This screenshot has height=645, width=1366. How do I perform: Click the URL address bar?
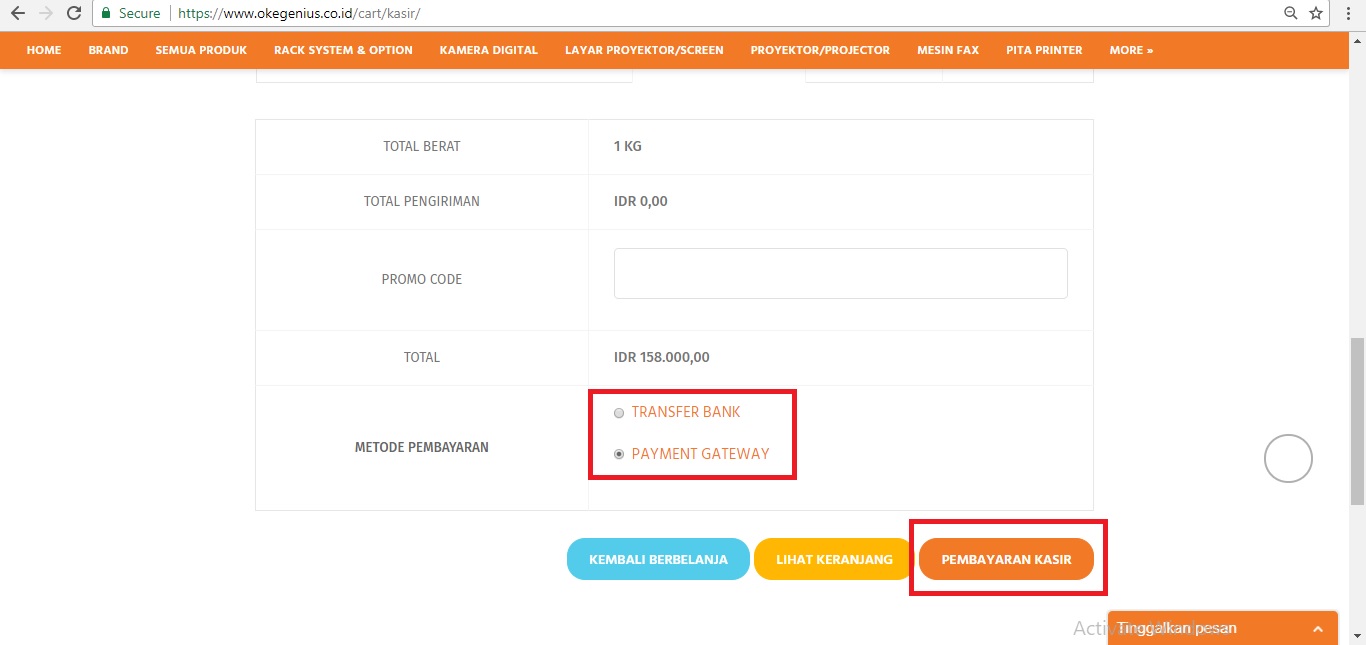point(700,14)
